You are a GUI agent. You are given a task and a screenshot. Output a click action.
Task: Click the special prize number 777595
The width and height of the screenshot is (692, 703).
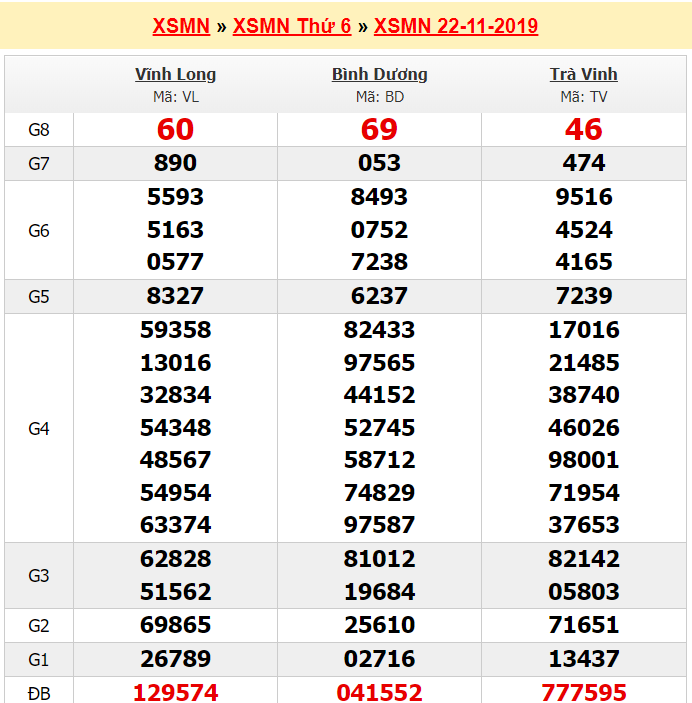583,693
